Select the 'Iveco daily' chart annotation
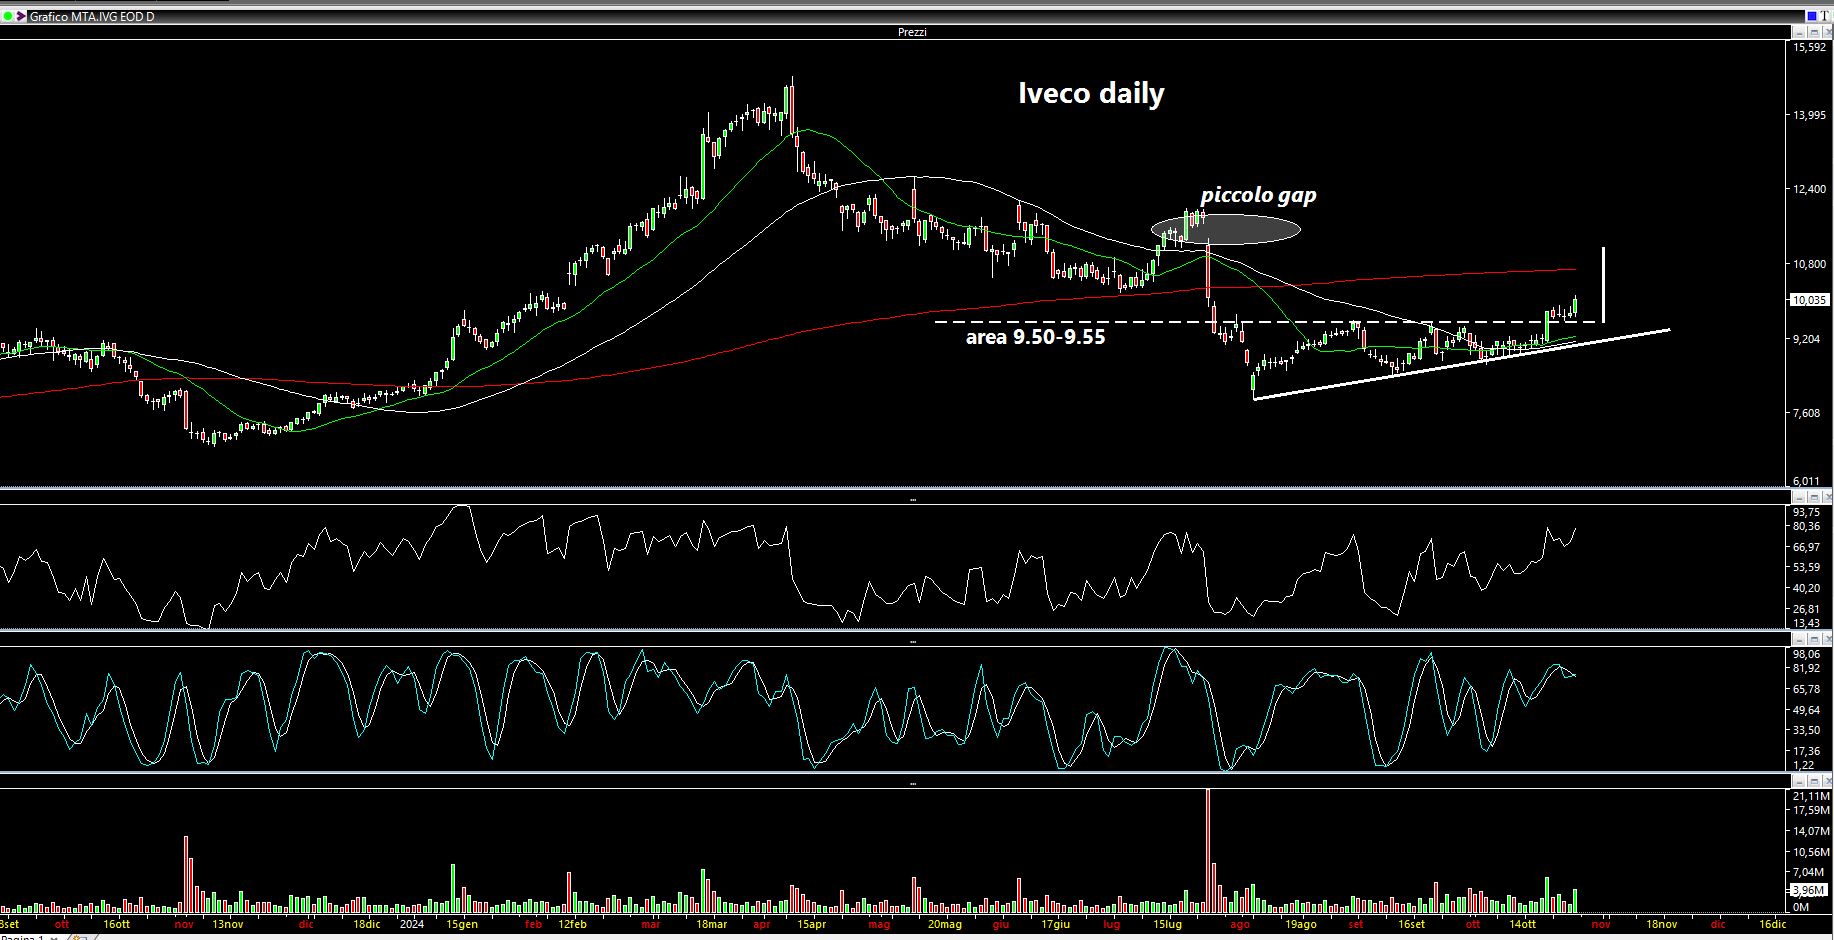The height and width of the screenshot is (940, 1834). [1091, 93]
